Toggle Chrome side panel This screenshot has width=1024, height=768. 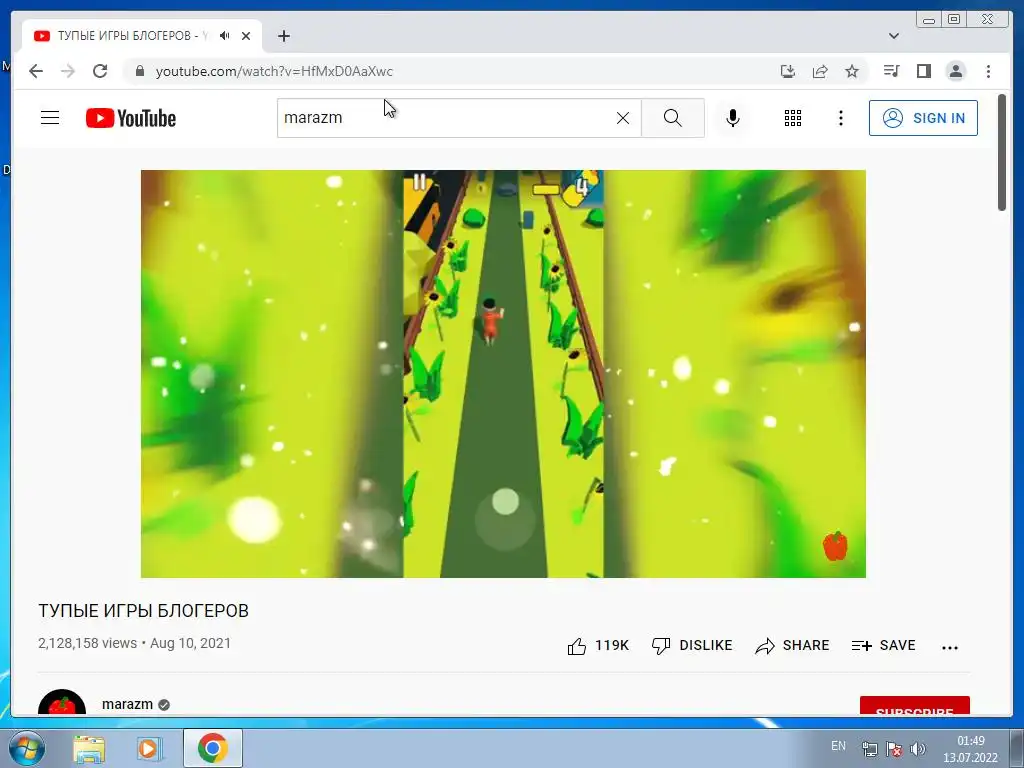pyautogui.click(x=923, y=71)
